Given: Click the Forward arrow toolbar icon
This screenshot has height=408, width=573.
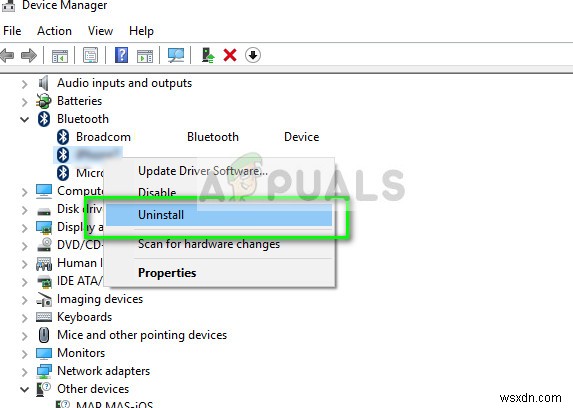Looking at the screenshot, I should pyautogui.click(x=29, y=56).
